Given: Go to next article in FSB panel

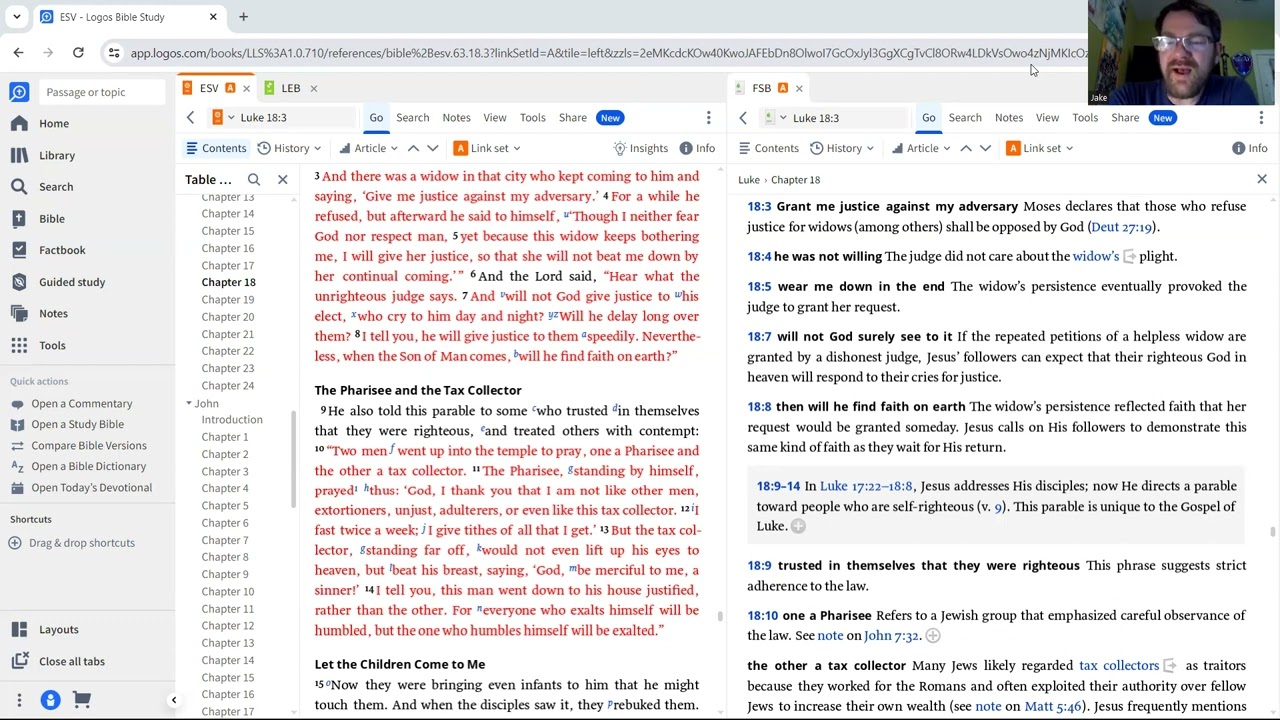Looking at the screenshot, I should click(985, 148).
